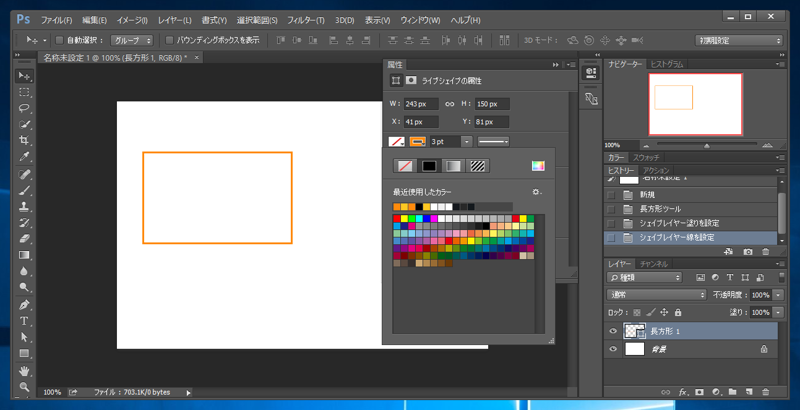Select シェイプレイヤー塗りを設定 history state

(692, 223)
